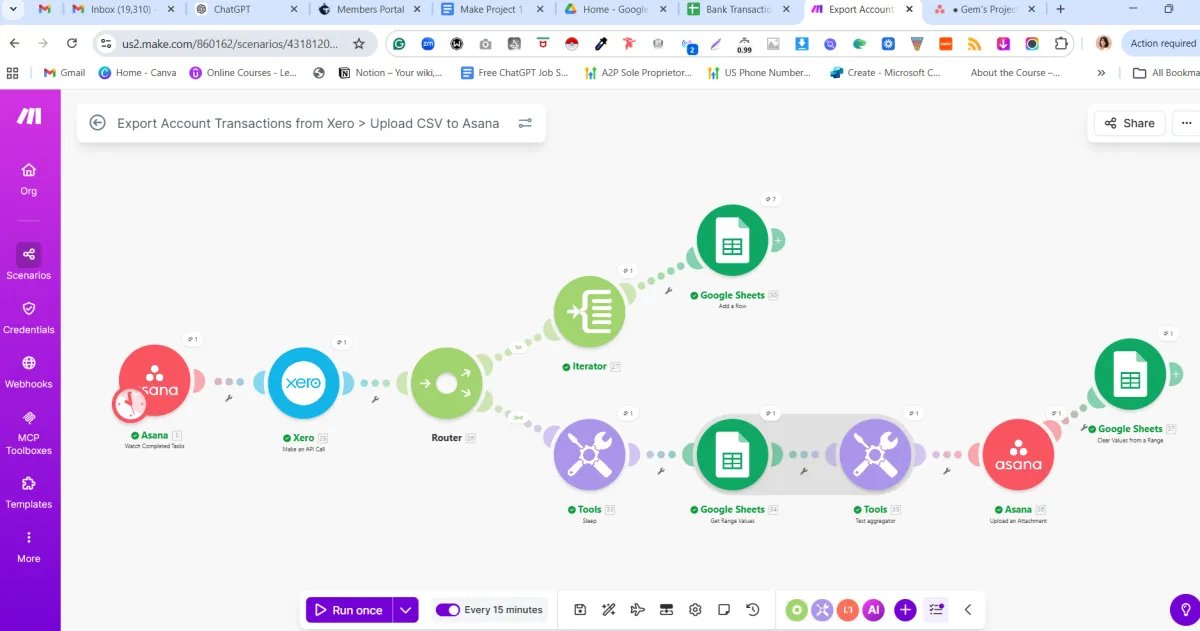Open scenario settings sliders icon next to title
The image size is (1200, 631).
pyautogui.click(x=525, y=123)
